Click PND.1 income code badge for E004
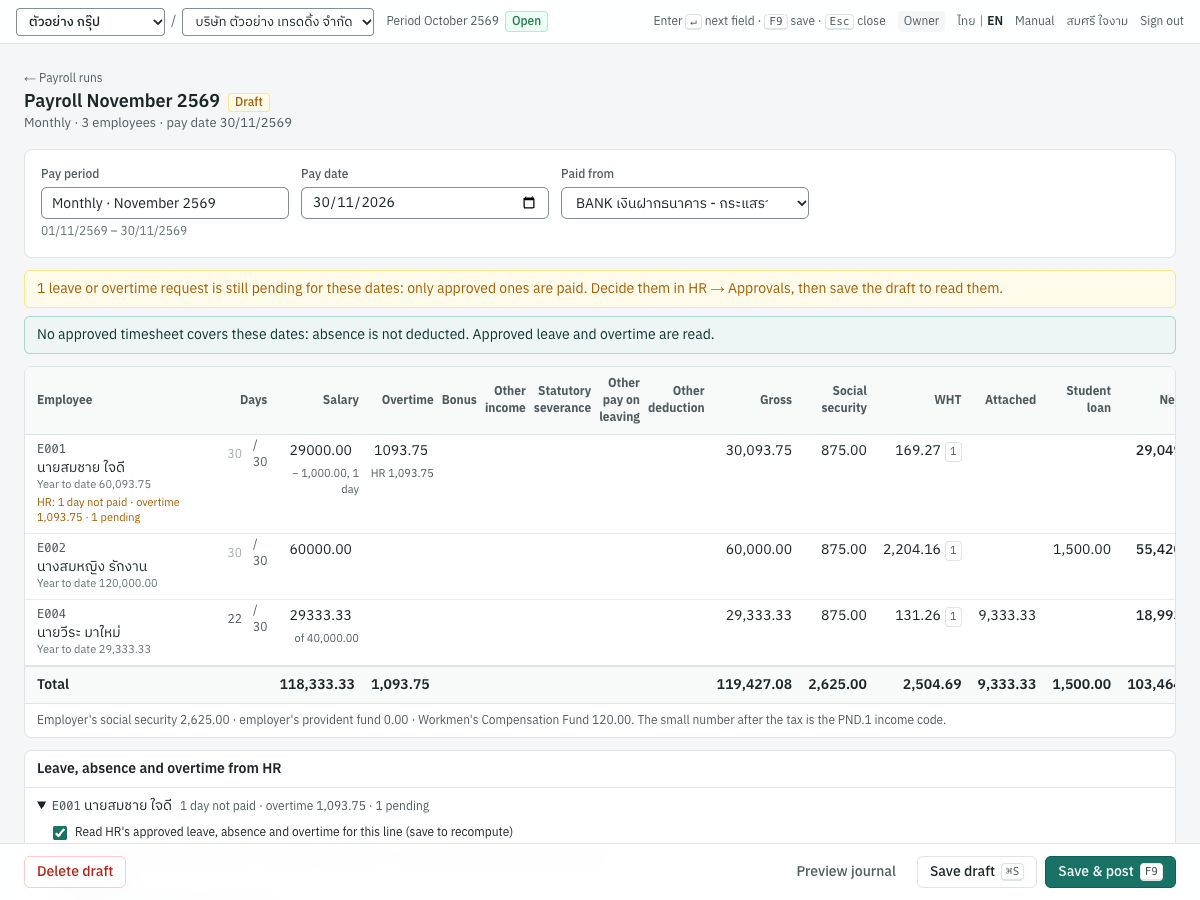This screenshot has width=1200, height=900. pyautogui.click(x=953, y=616)
